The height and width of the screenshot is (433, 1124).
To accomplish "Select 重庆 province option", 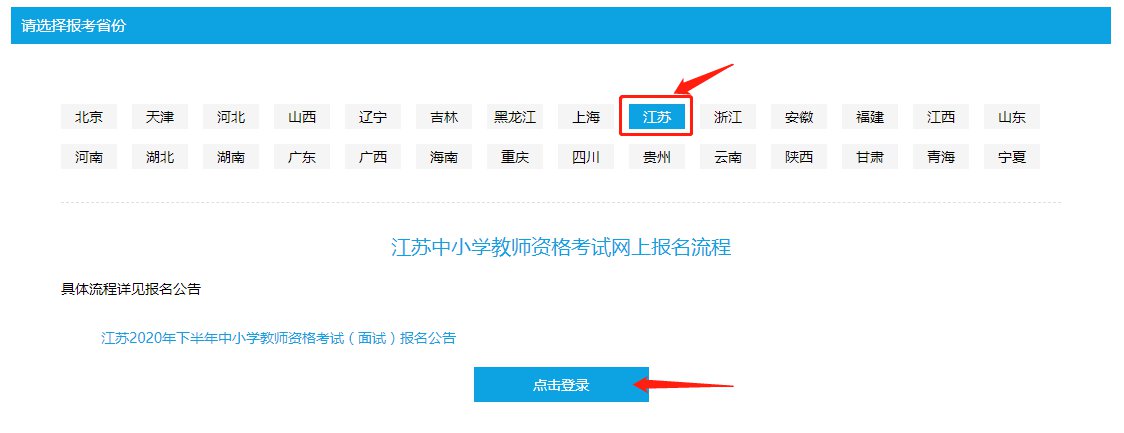I will 515,157.
